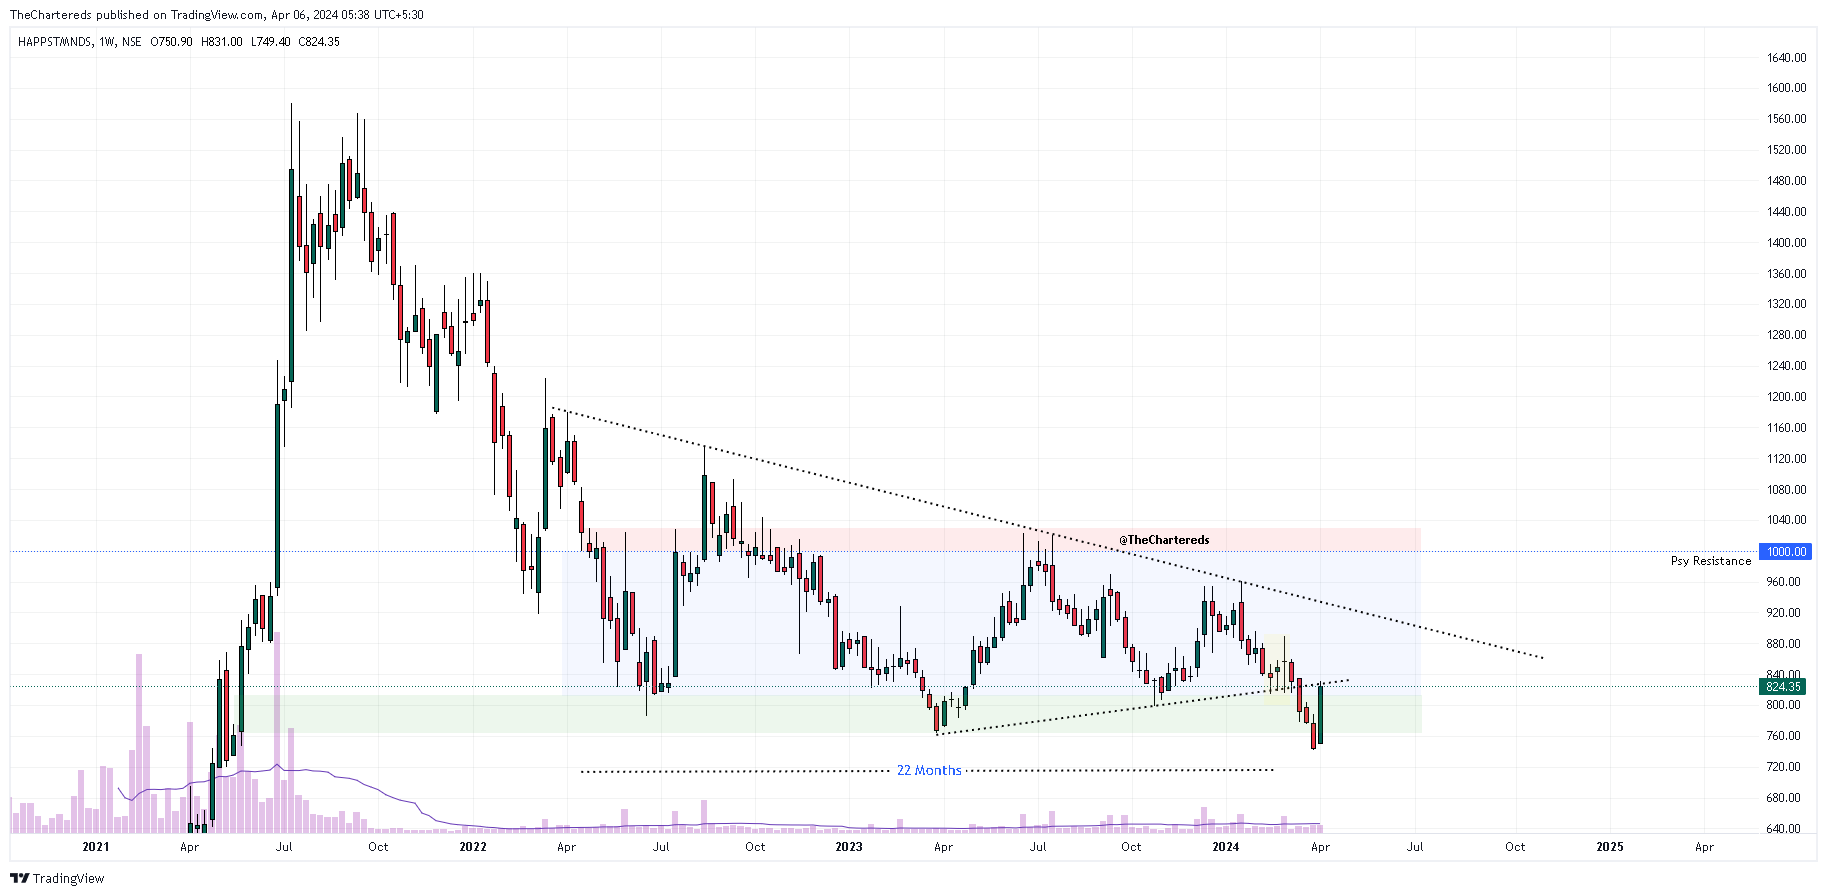Click the 760.00 price axis label
1827x896 pixels.
[x=1783, y=736]
